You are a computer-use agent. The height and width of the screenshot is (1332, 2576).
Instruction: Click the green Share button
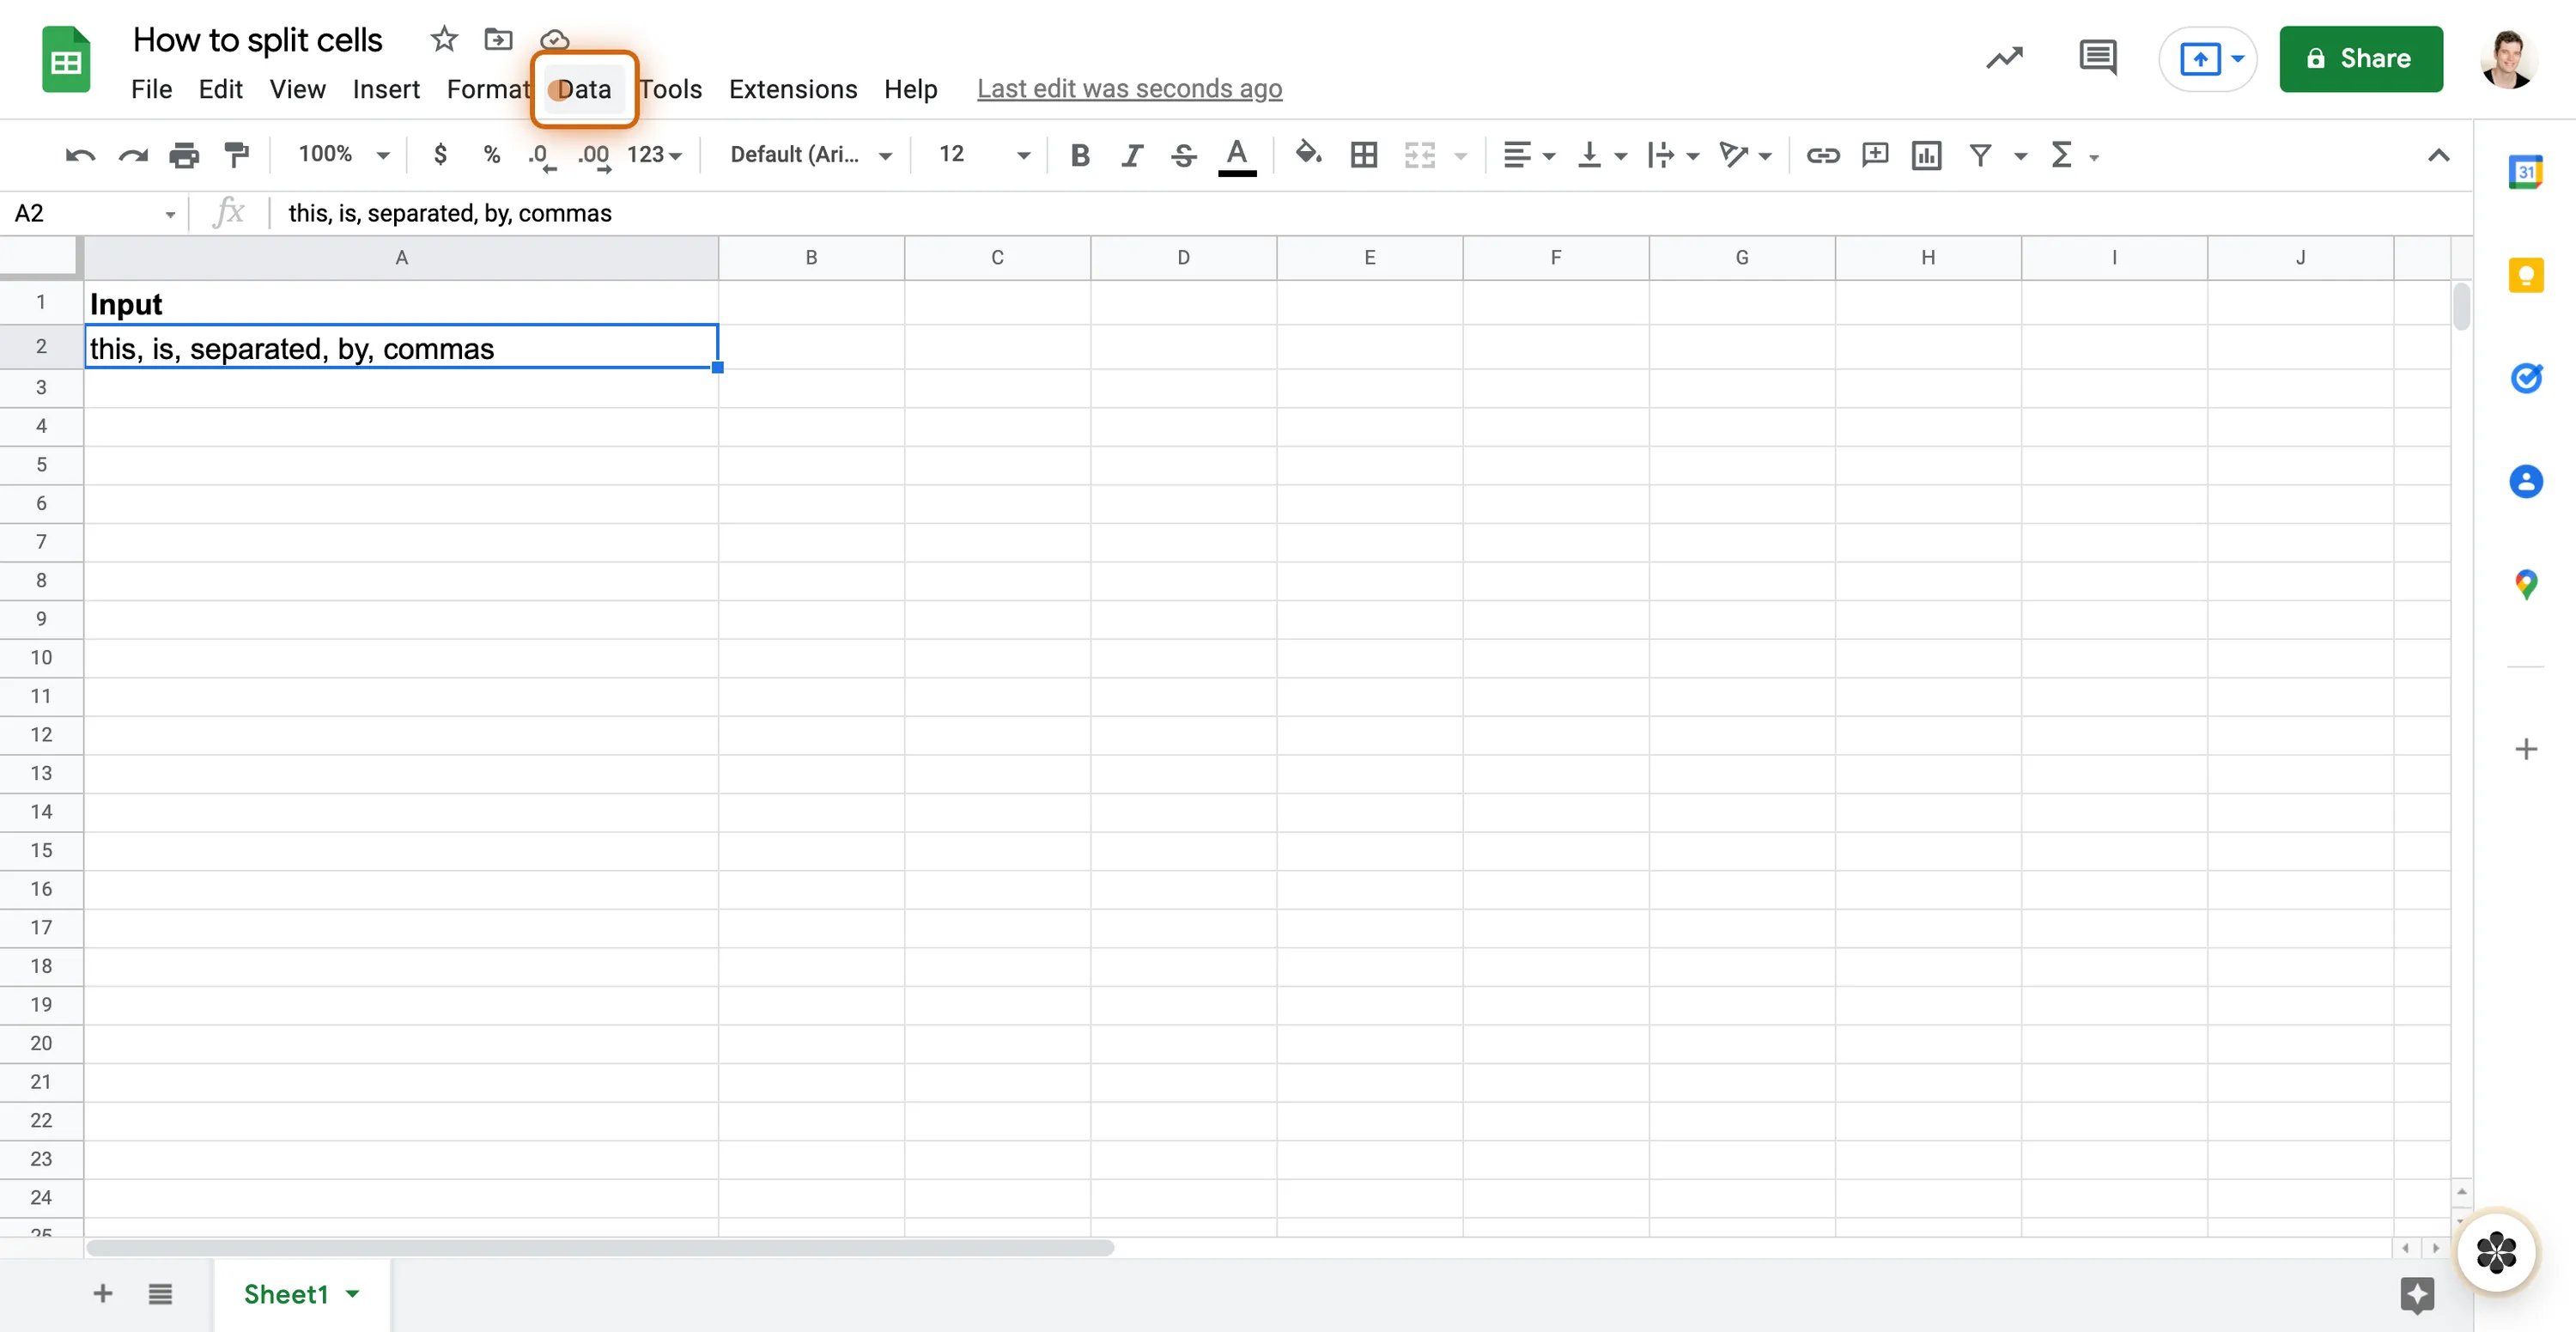coord(2361,58)
